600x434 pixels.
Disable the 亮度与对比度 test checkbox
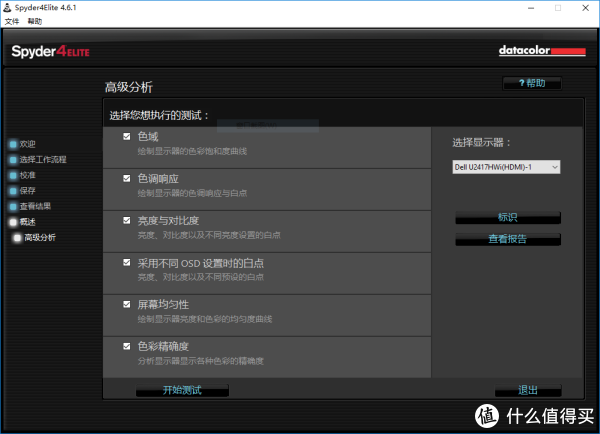126,220
